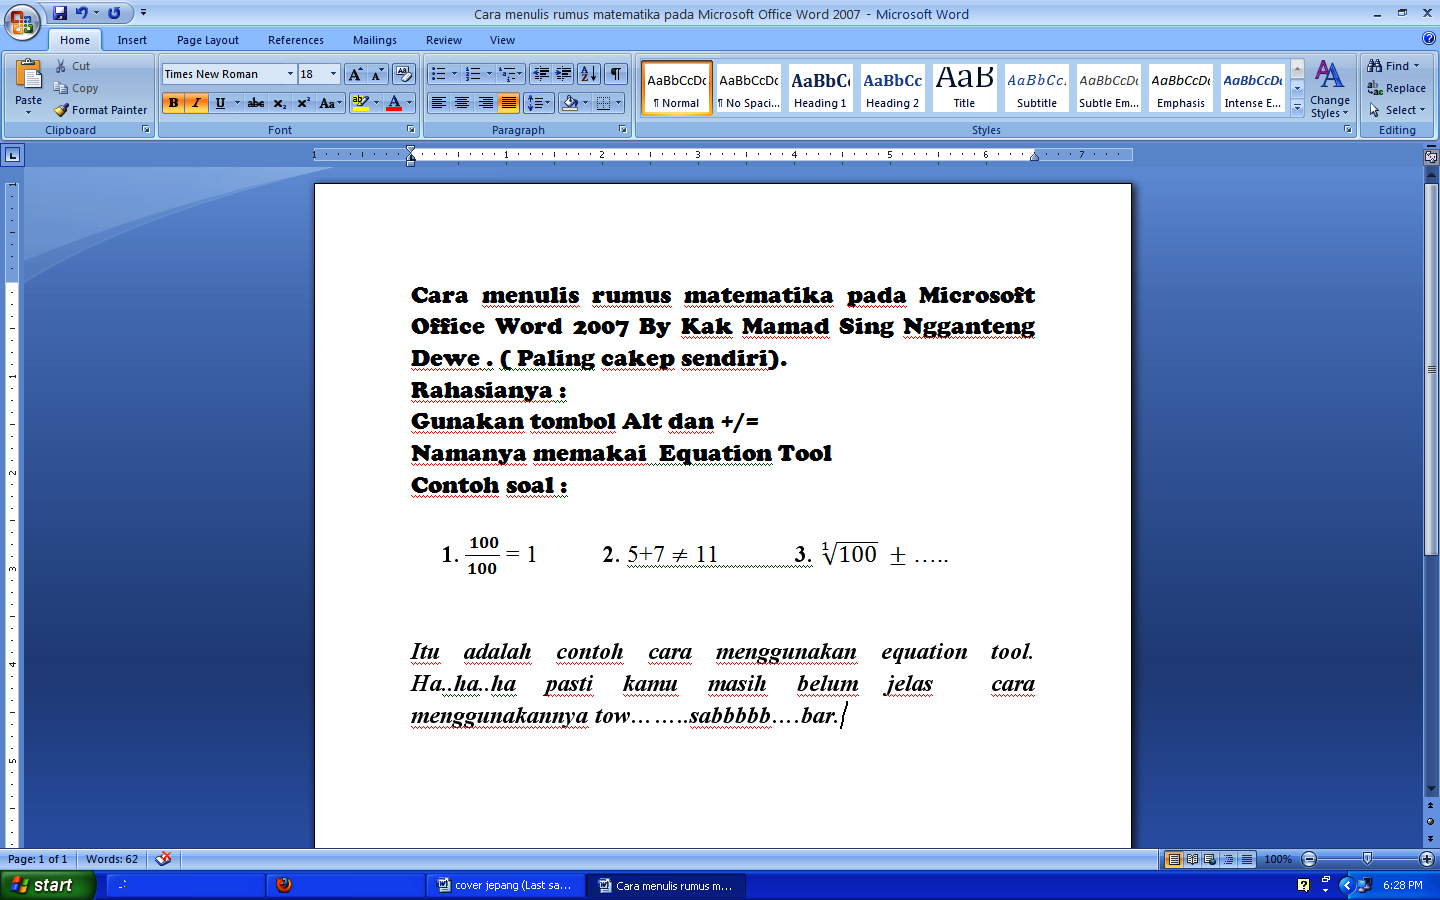Align text to the left
The width and height of the screenshot is (1440, 900).
tap(438, 103)
